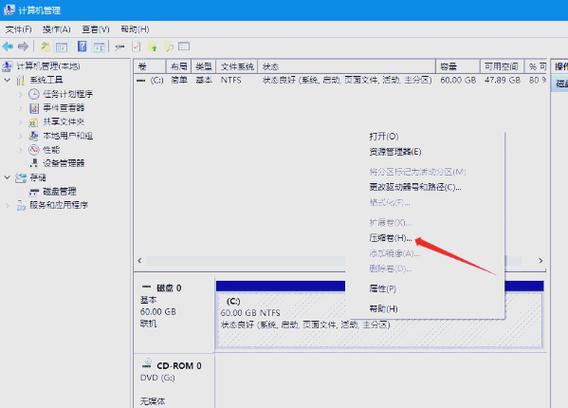Viewport: 568px width, 408px height.
Task: Choose 更改驱动器号和路径(C)... entry
Action: (x=415, y=187)
